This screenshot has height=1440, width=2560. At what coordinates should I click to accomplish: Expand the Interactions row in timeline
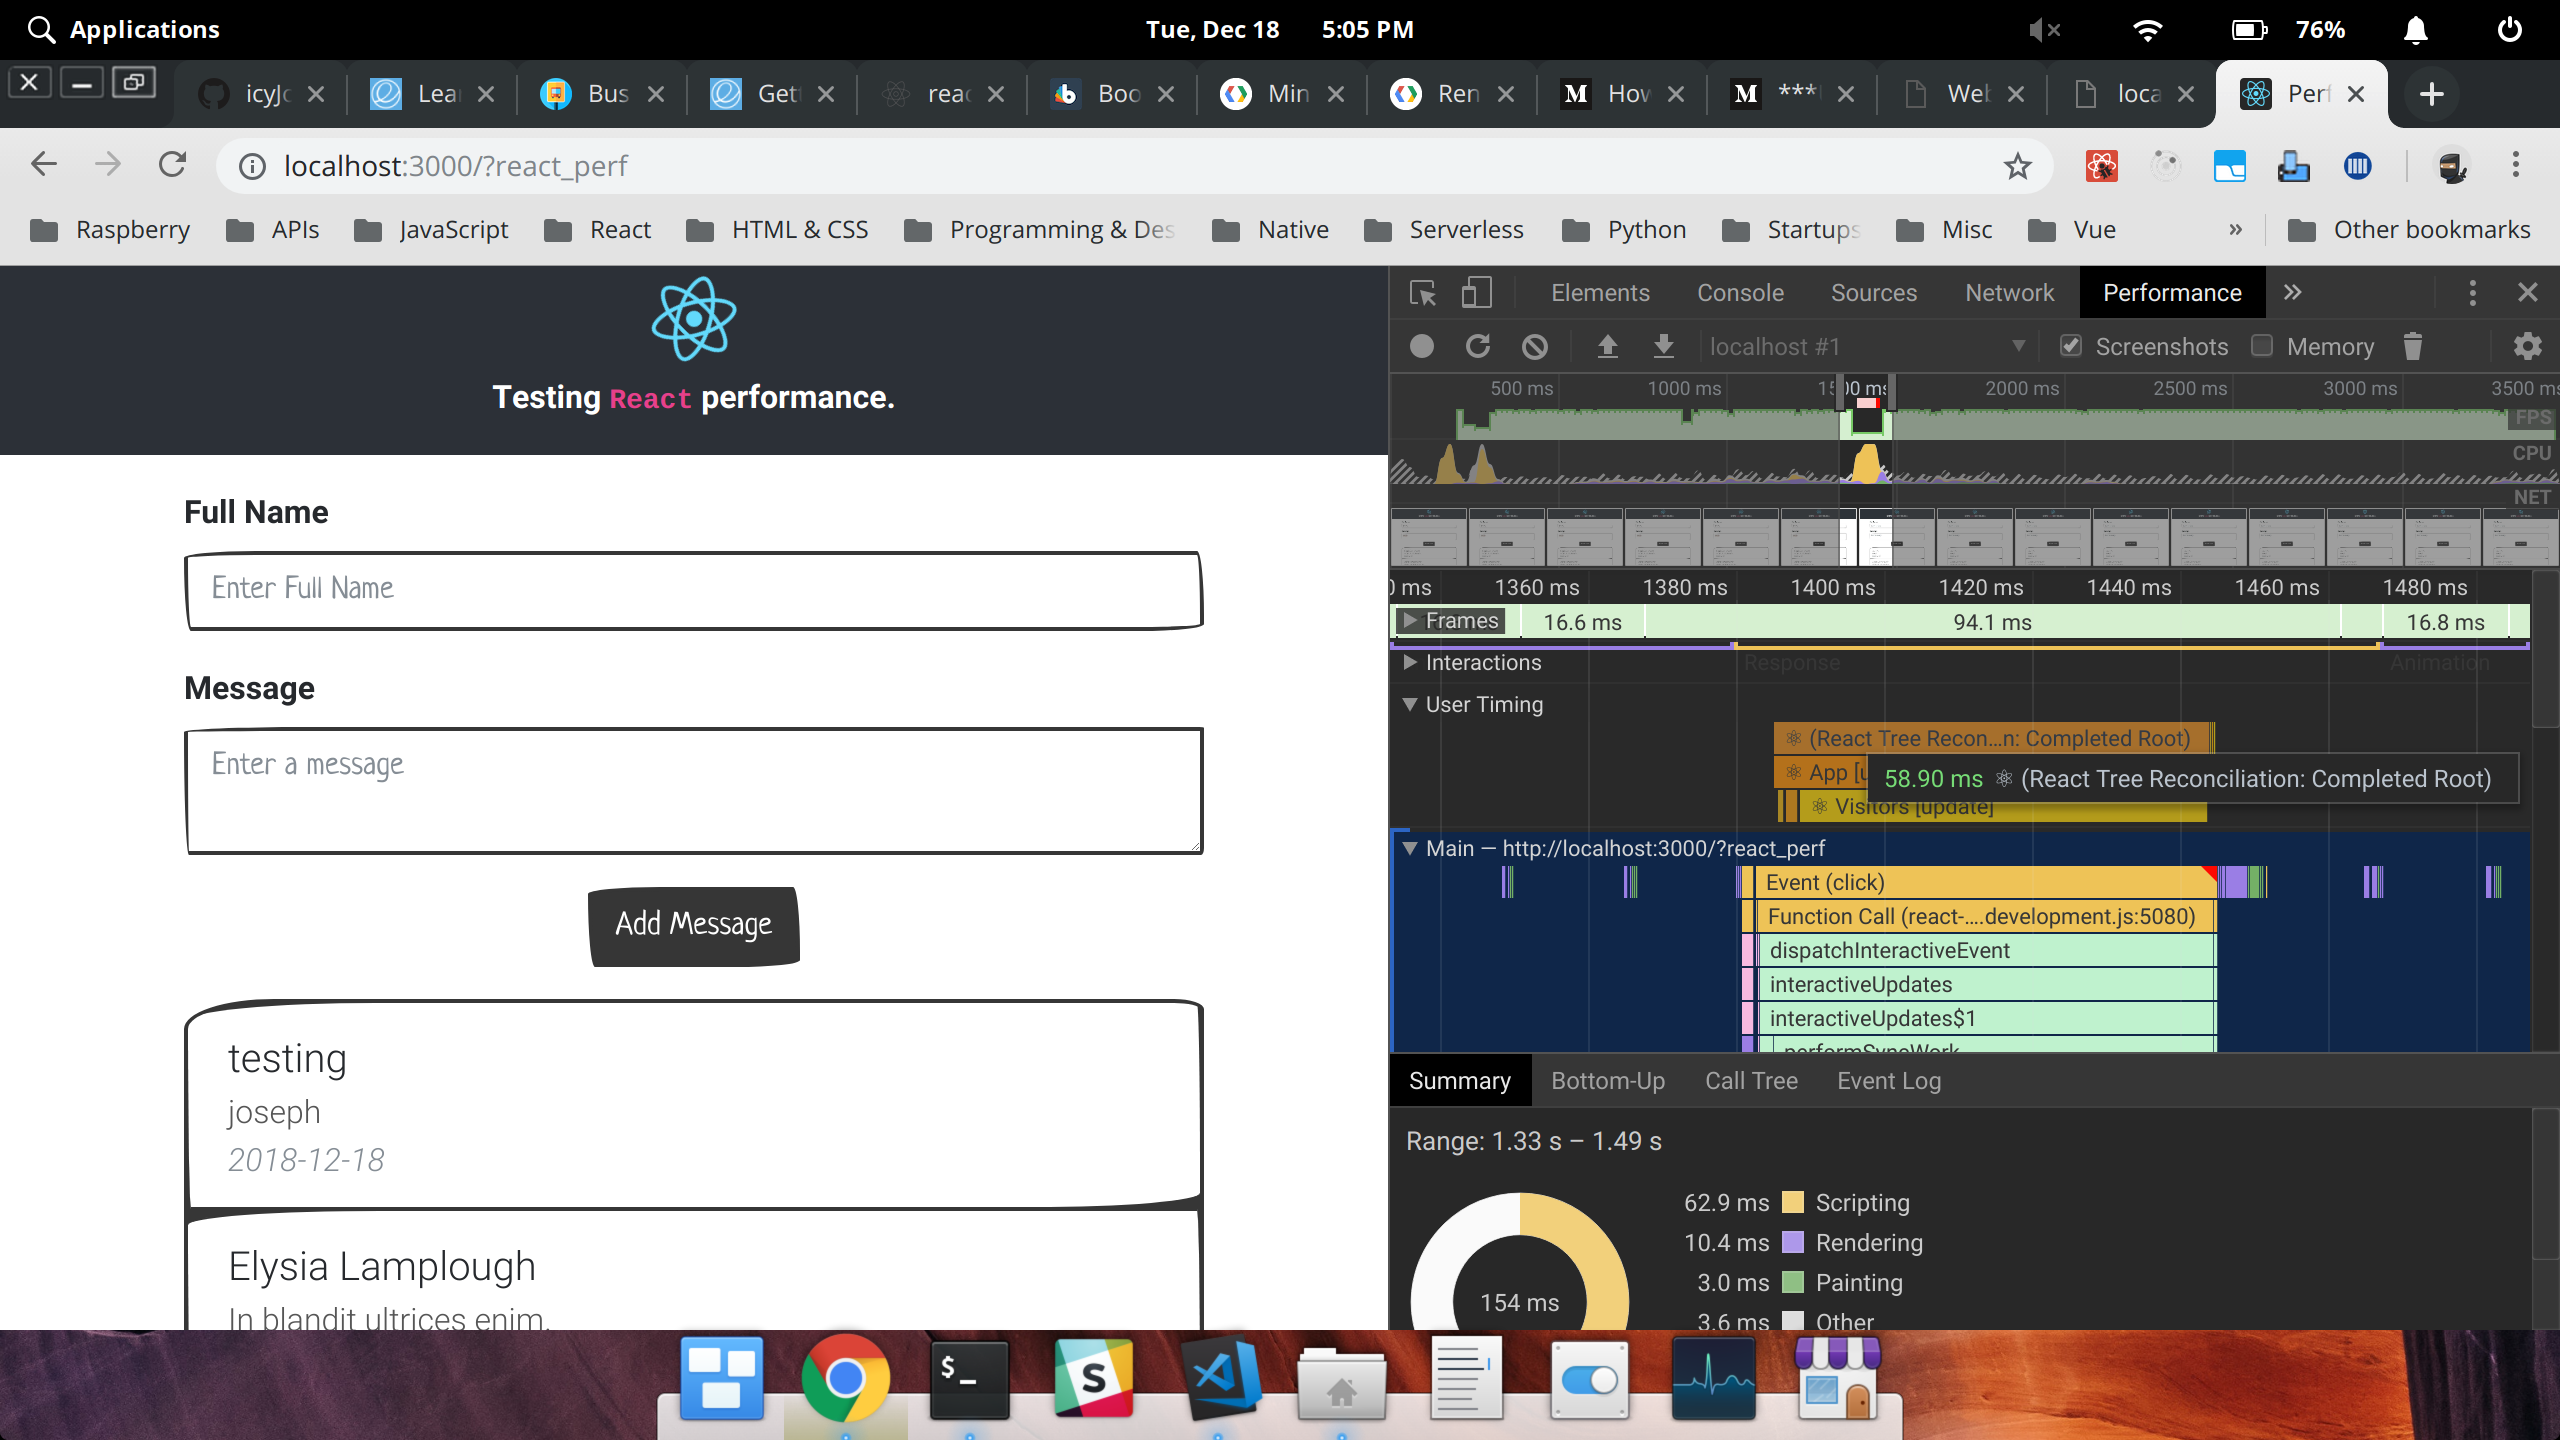point(1410,661)
